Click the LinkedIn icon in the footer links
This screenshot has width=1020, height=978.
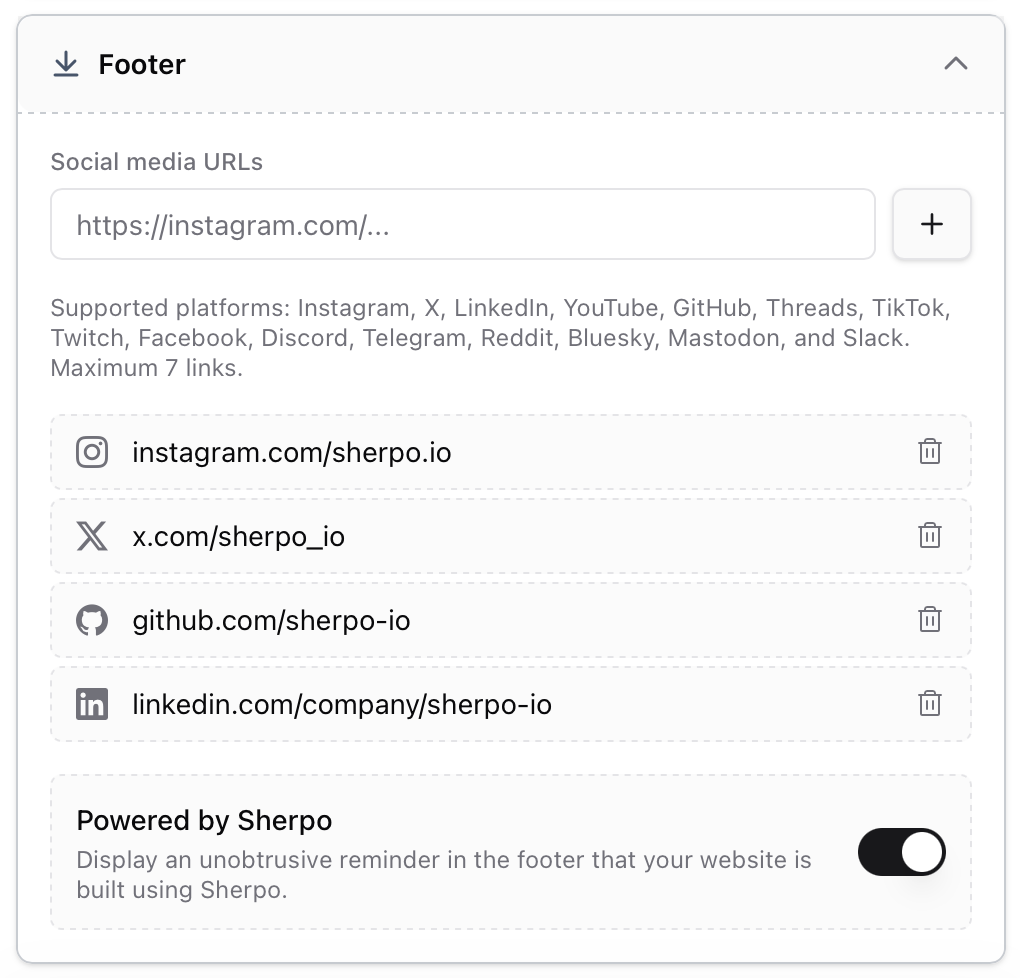click(92, 704)
